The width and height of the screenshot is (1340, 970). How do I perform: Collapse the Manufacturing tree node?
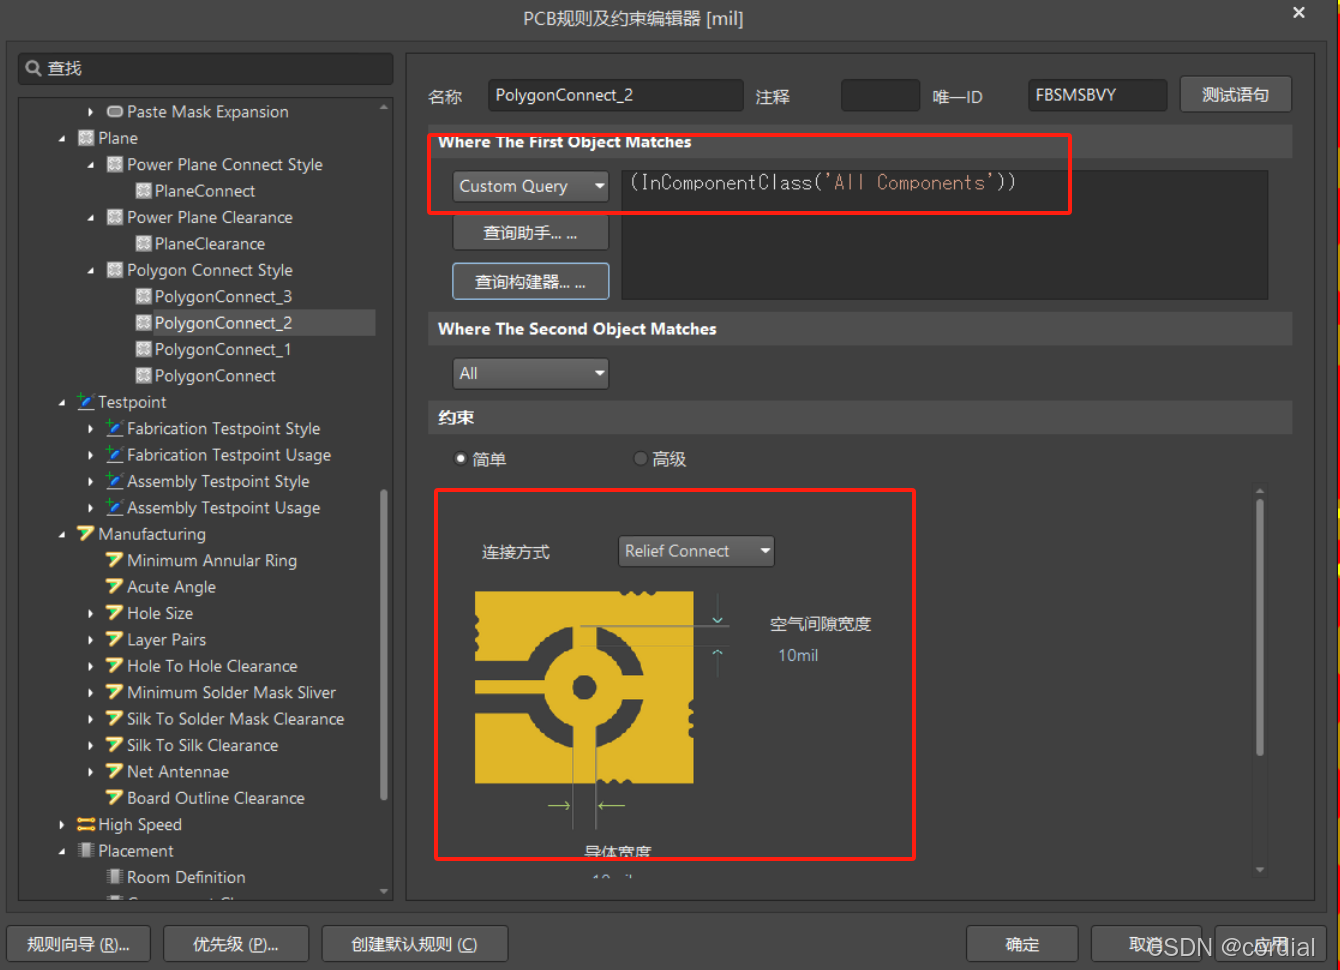tap(62, 534)
